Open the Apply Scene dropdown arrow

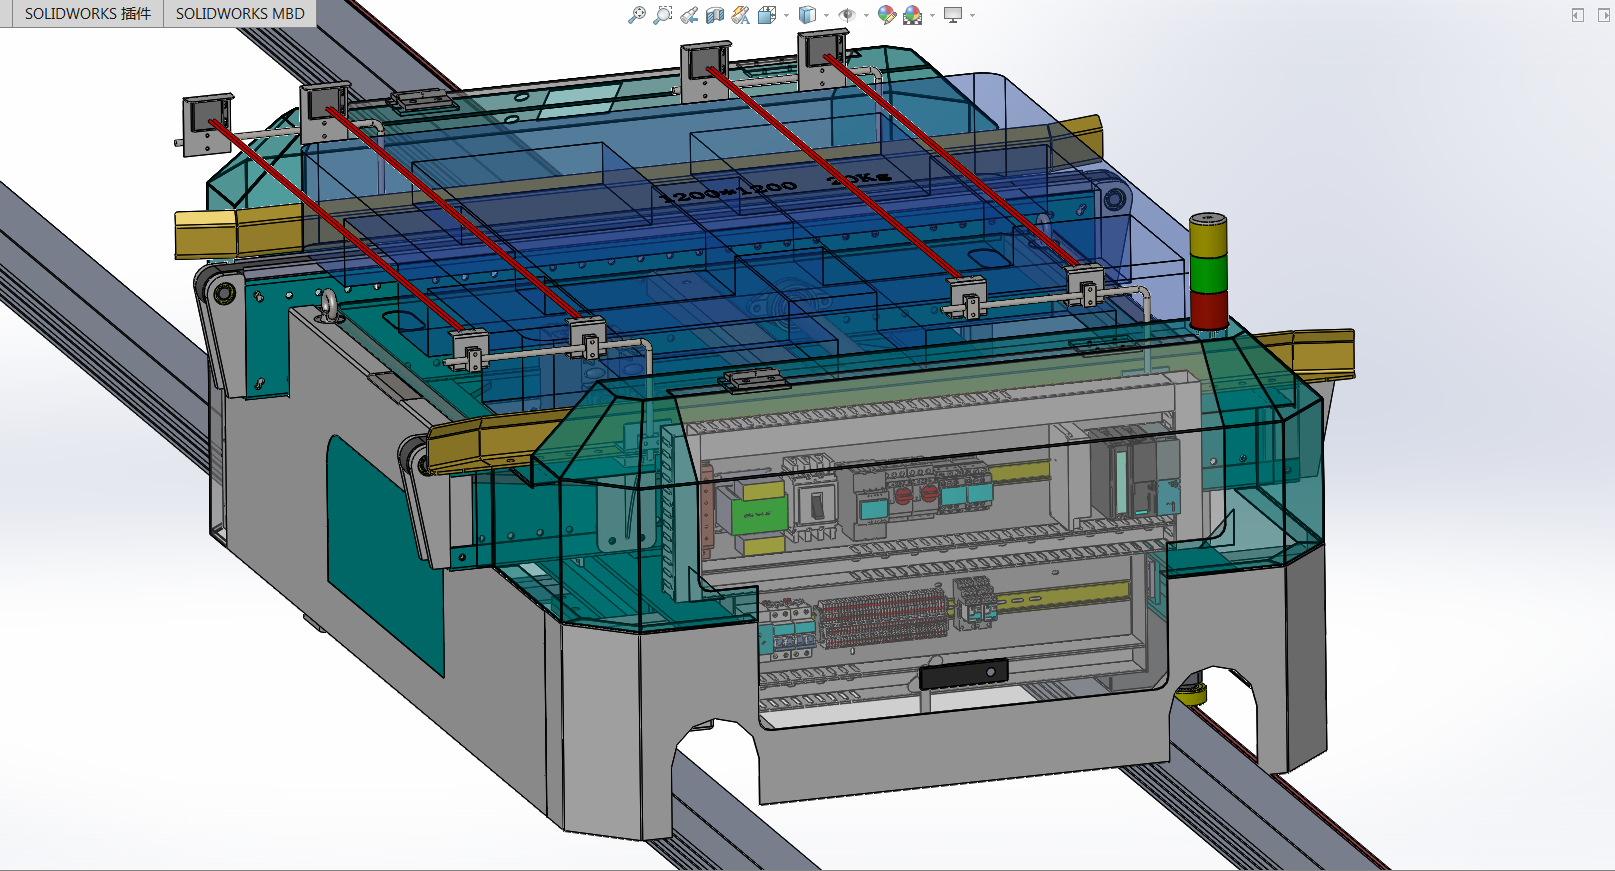(x=932, y=15)
